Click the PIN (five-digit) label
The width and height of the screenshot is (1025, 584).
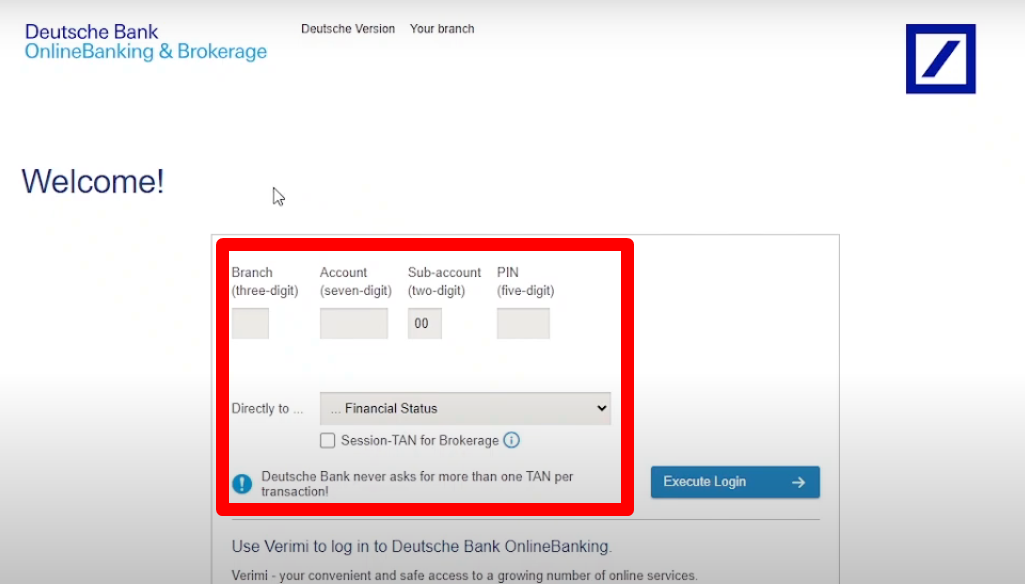click(x=525, y=281)
